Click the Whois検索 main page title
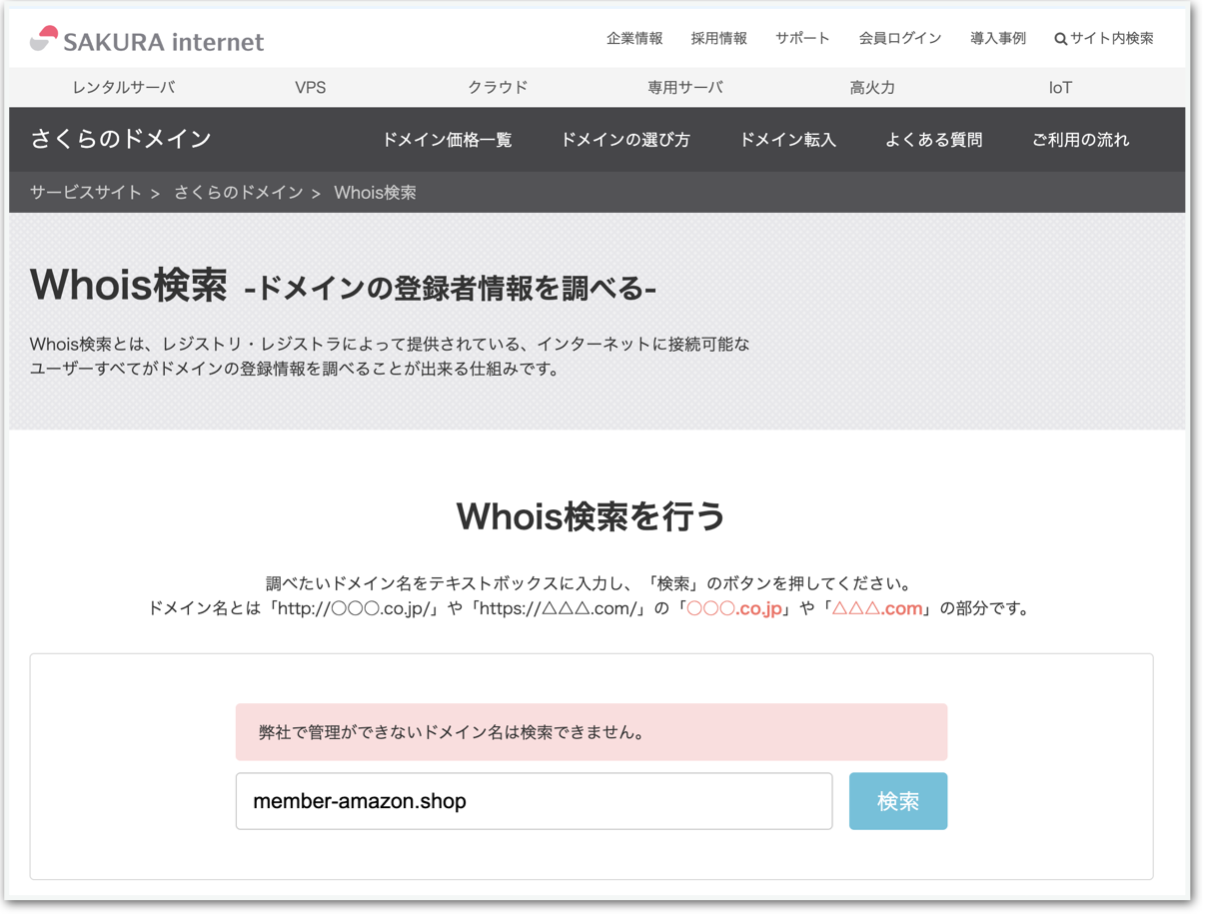 click(129, 285)
